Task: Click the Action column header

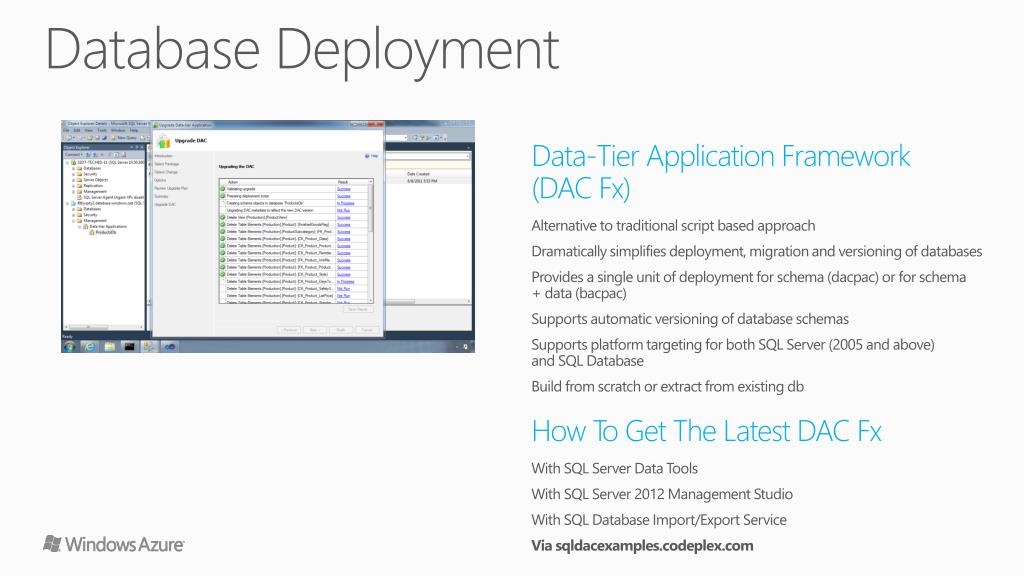Action: [x=232, y=182]
